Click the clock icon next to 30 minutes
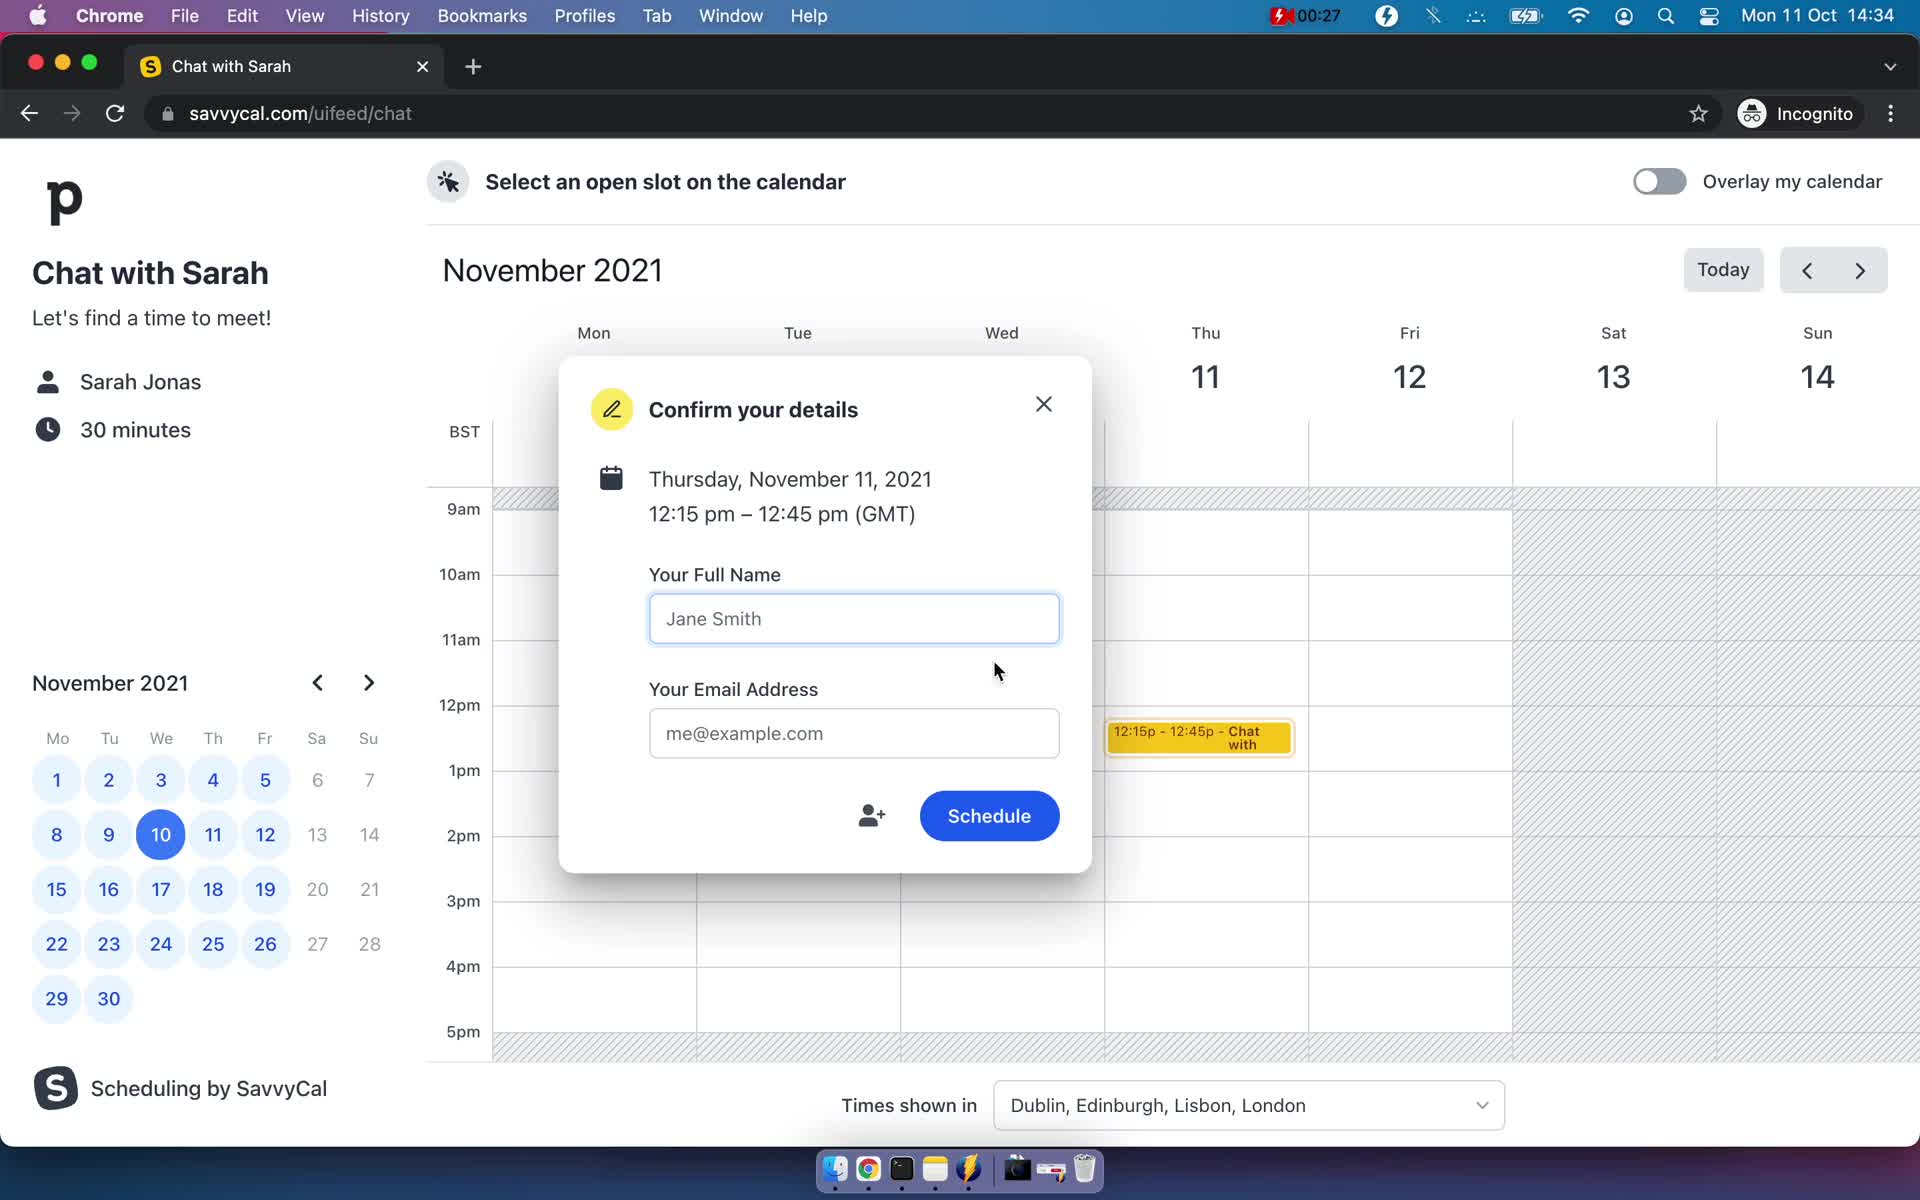This screenshot has width=1920, height=1200. pyautogui.click(x=47, y=430)
